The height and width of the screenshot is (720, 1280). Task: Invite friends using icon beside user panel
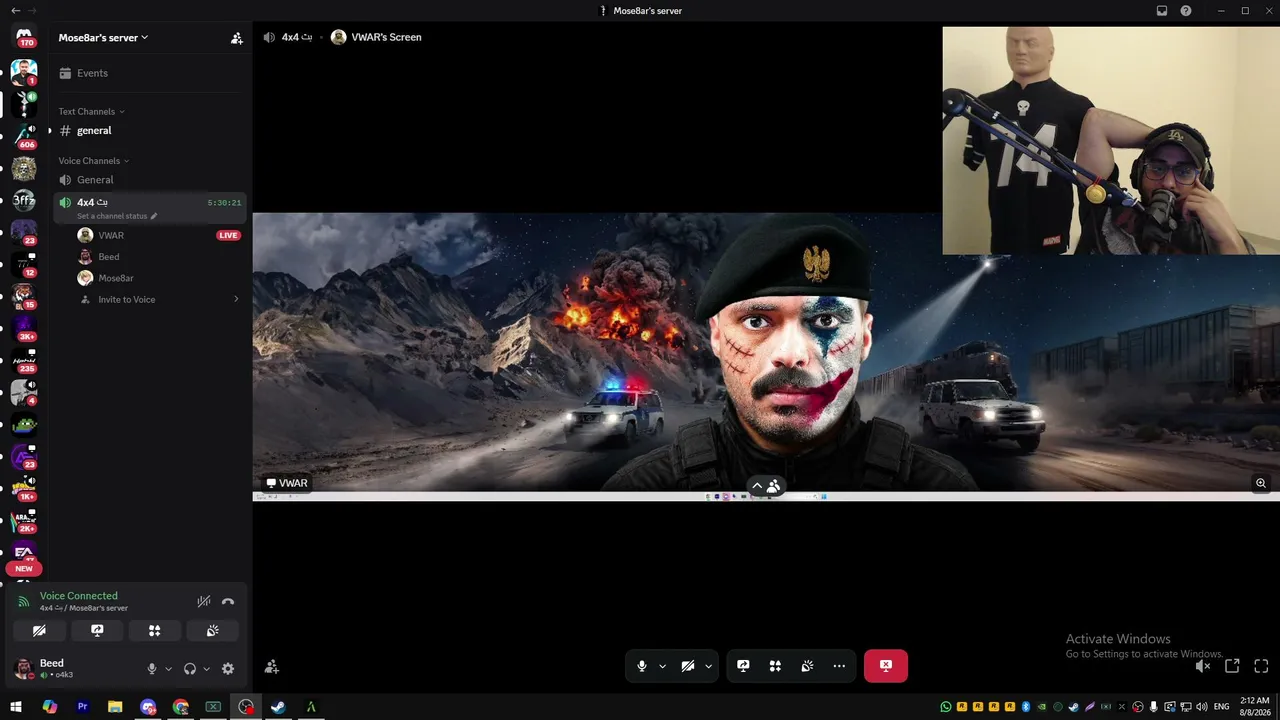coord(272,667)
